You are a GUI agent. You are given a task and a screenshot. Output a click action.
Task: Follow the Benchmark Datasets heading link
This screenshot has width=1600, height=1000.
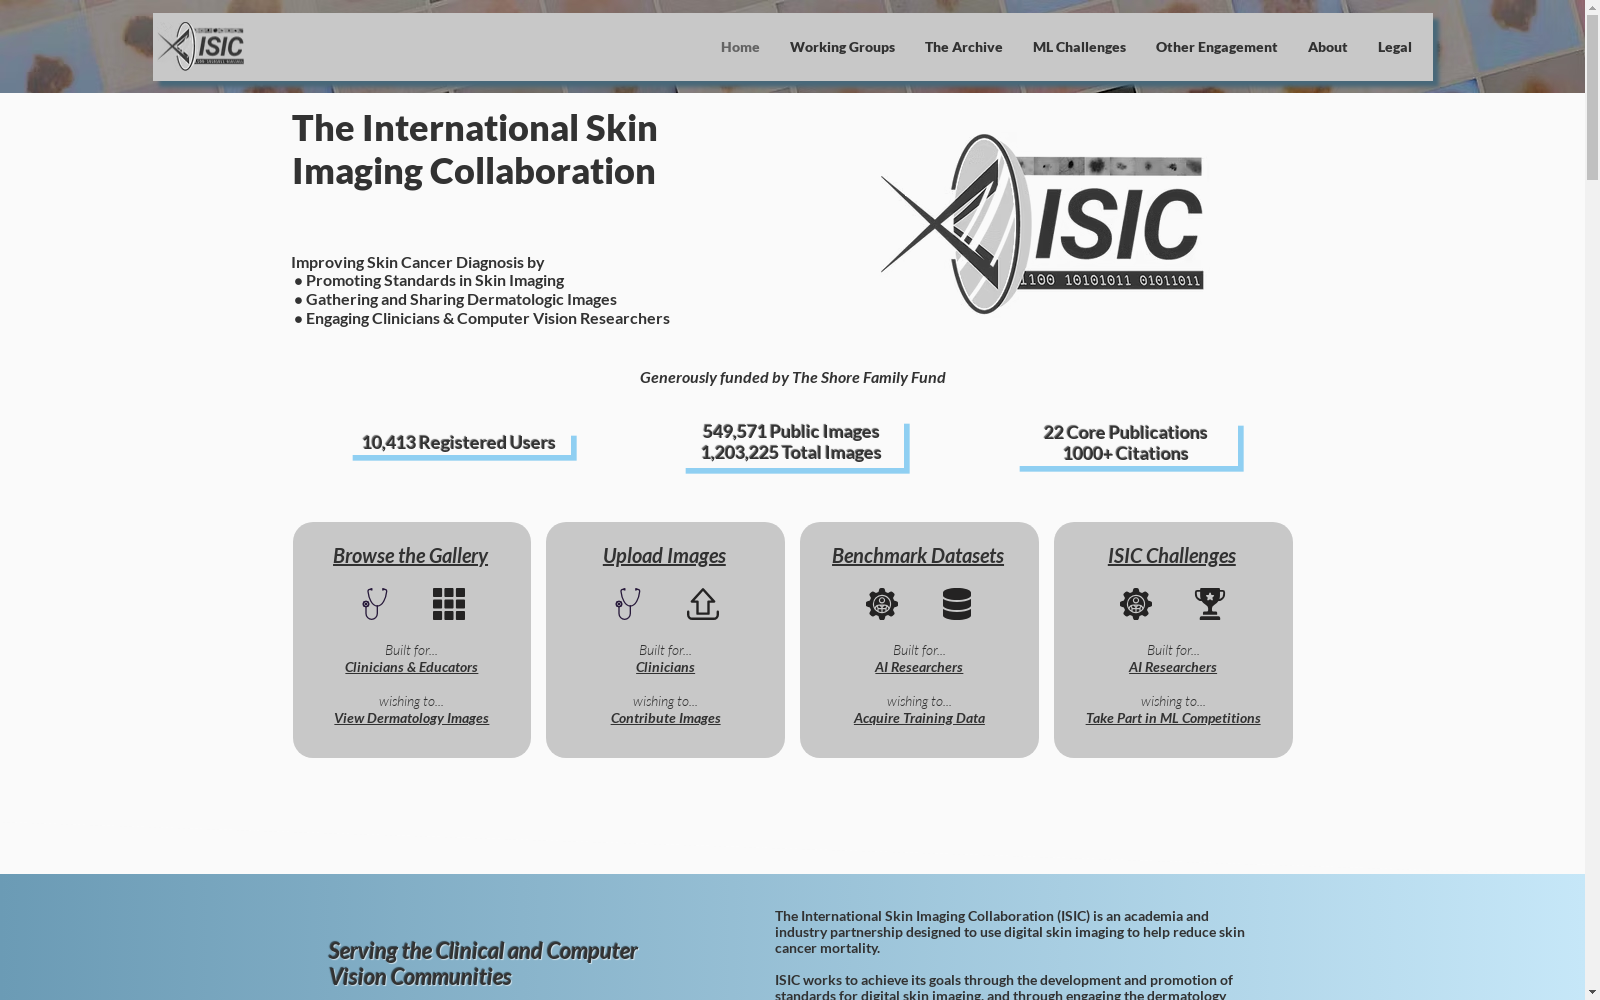point(918,555)
